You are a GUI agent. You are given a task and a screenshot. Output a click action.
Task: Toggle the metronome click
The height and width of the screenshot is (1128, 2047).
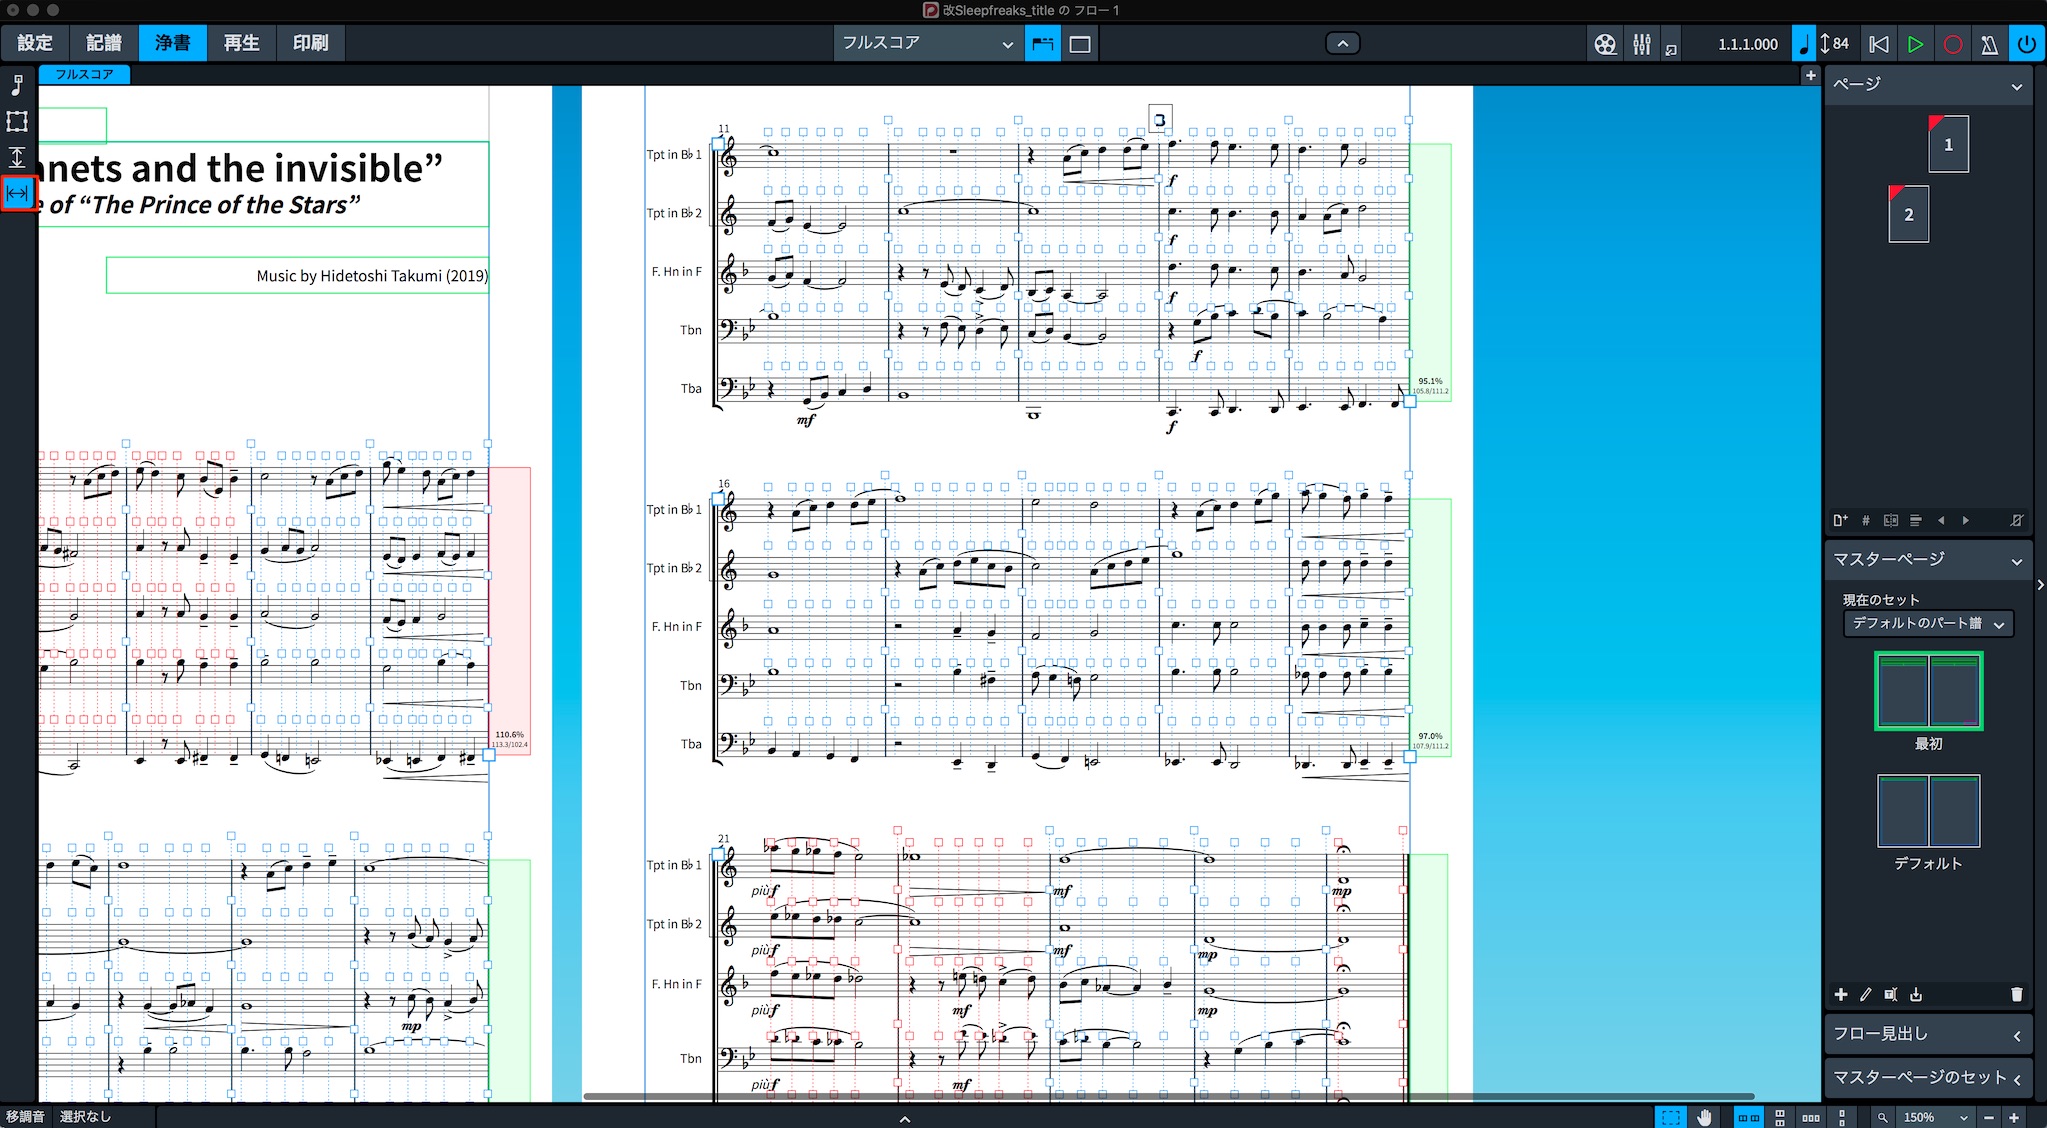1989,44
